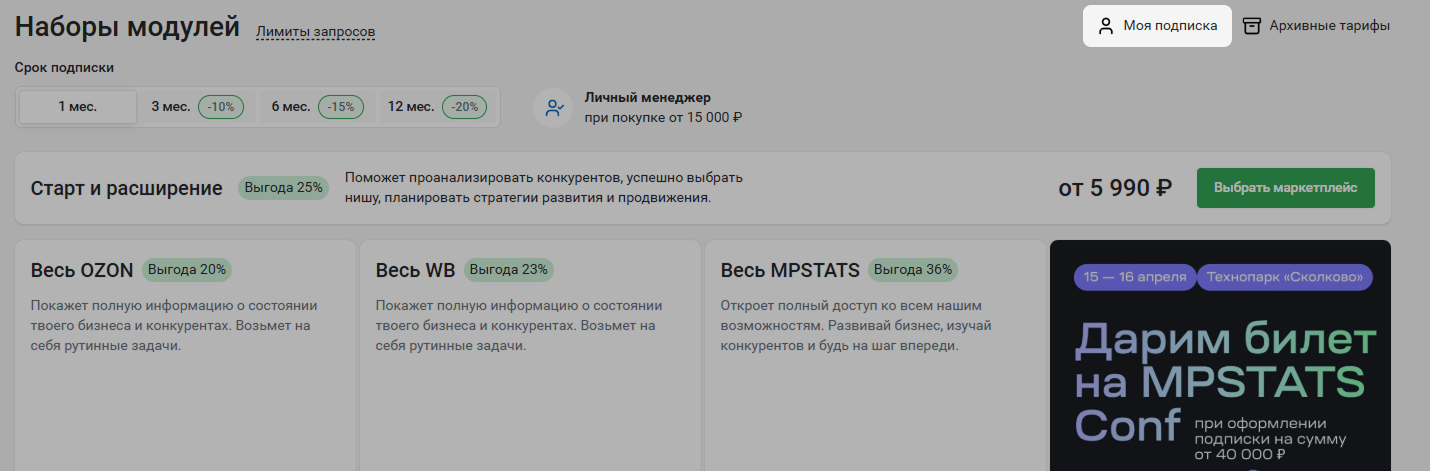Viewport: 1430px width, 471px height.
Task: Click the 15 — 16 апреля tag
Action: pos(1135,277)
